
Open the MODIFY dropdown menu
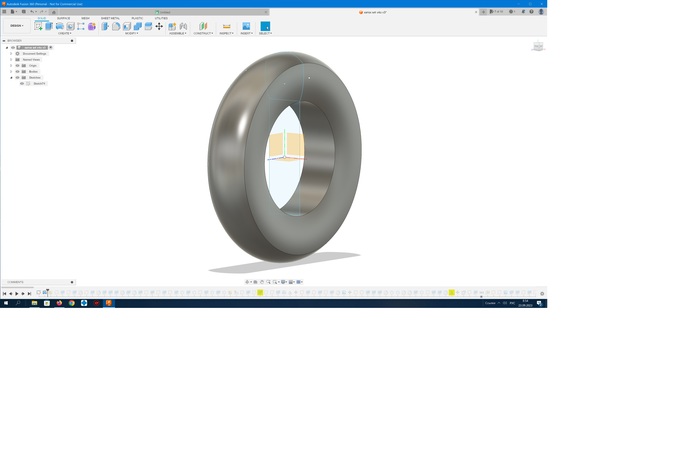[131, 33]
